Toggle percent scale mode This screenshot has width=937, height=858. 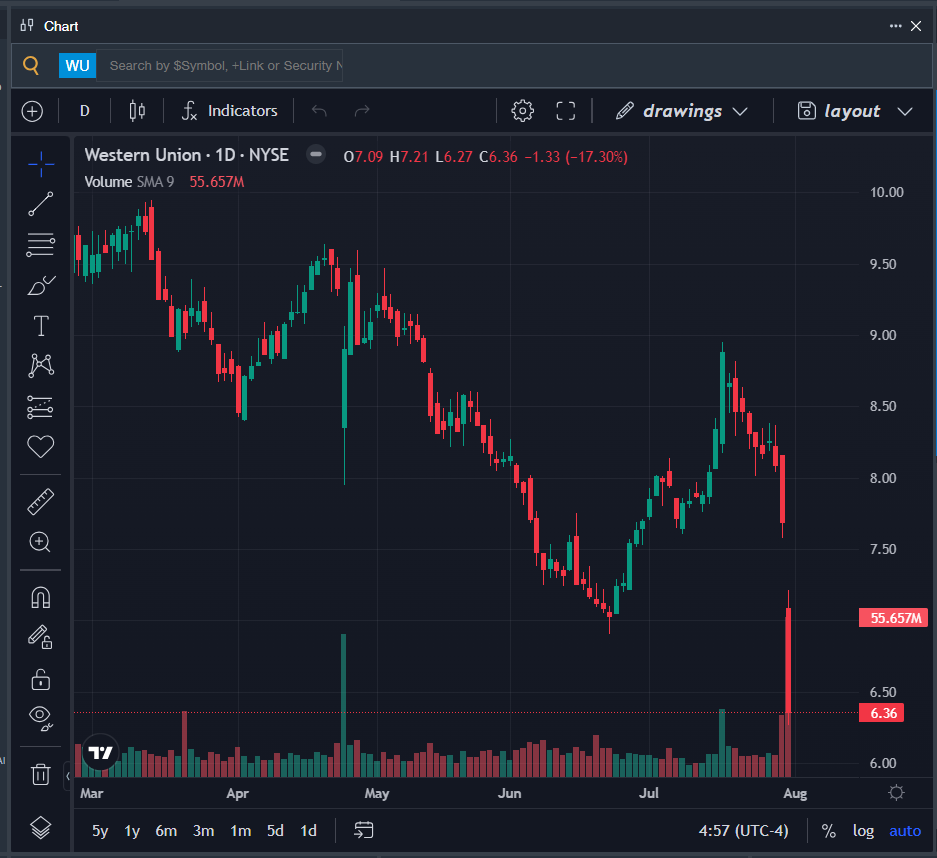(x=829, y=831)
